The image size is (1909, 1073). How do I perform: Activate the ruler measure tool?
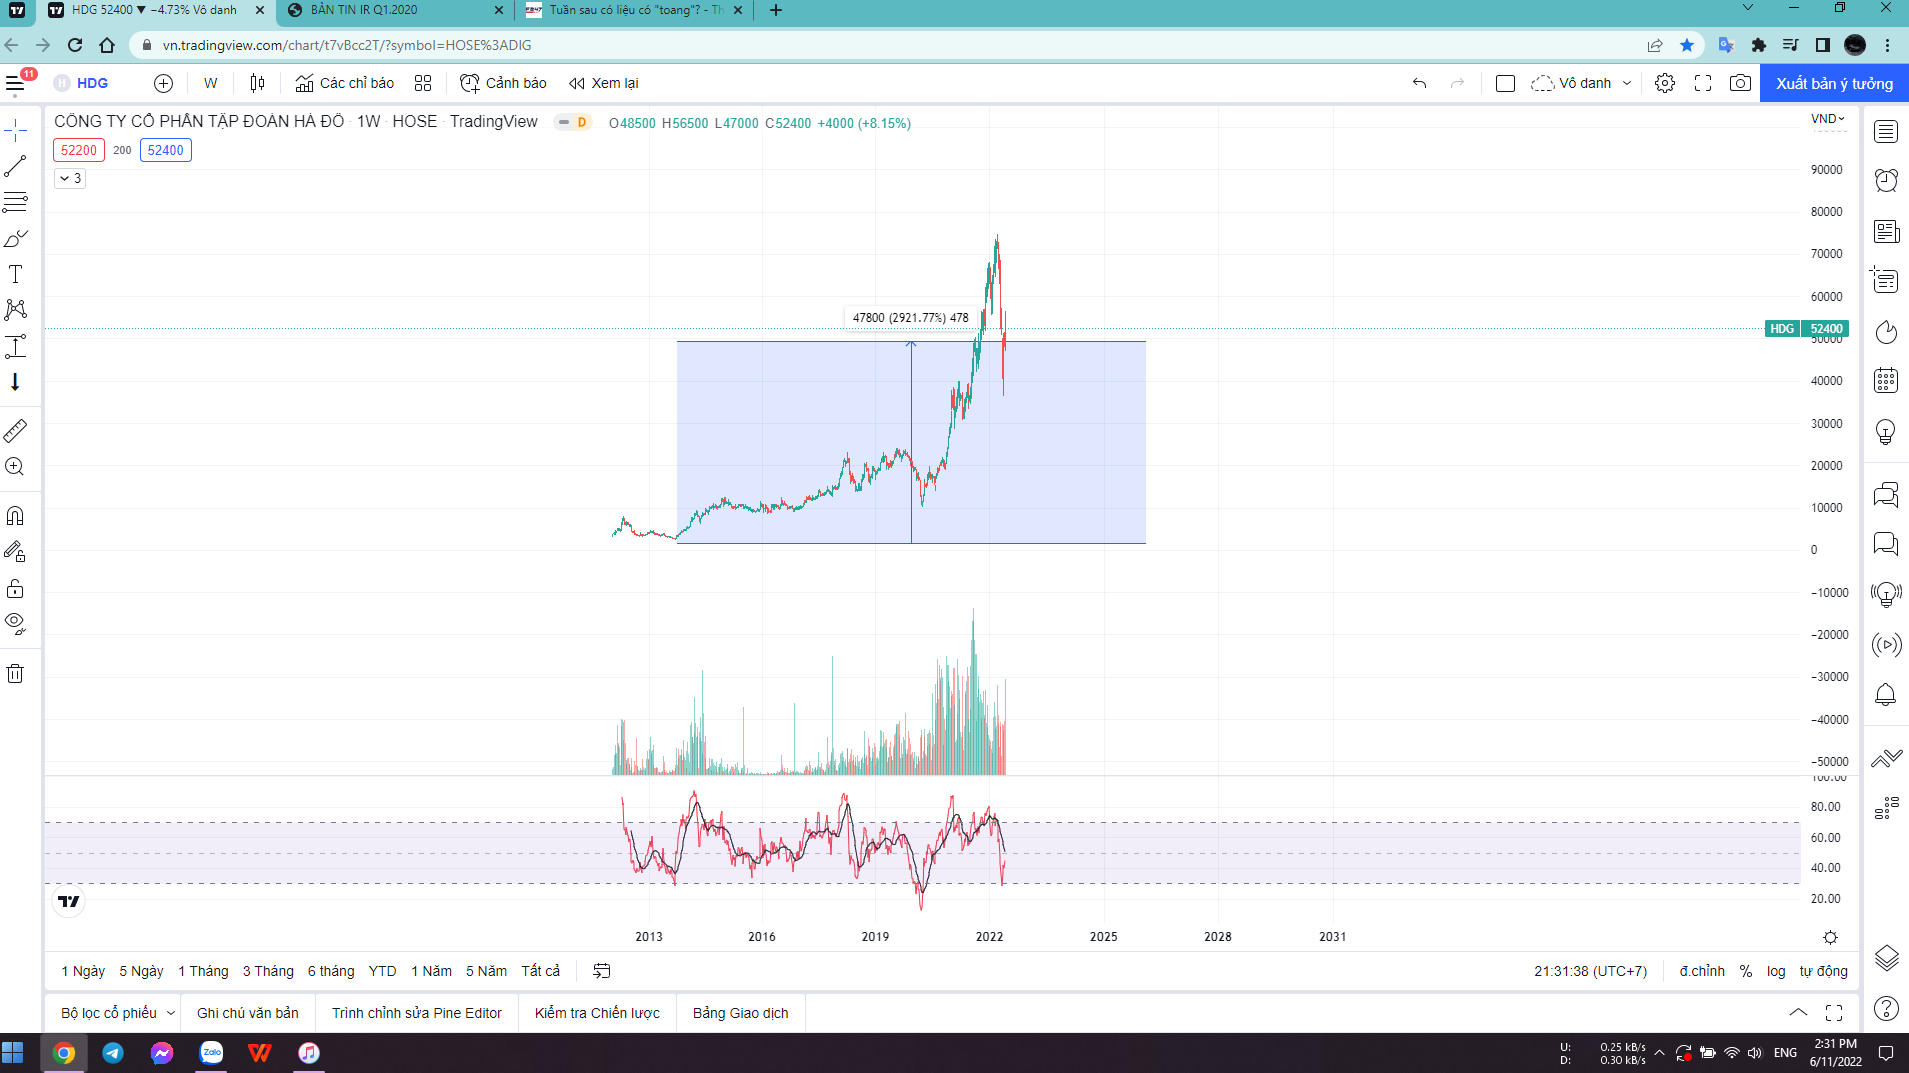point(16,431)
